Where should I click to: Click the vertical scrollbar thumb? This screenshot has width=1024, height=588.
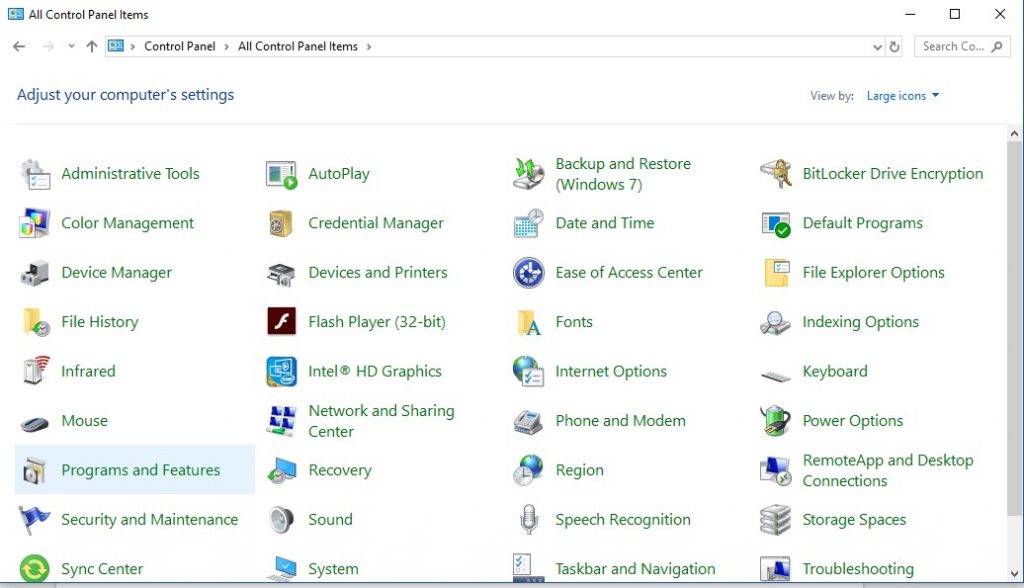[1014, 329]
